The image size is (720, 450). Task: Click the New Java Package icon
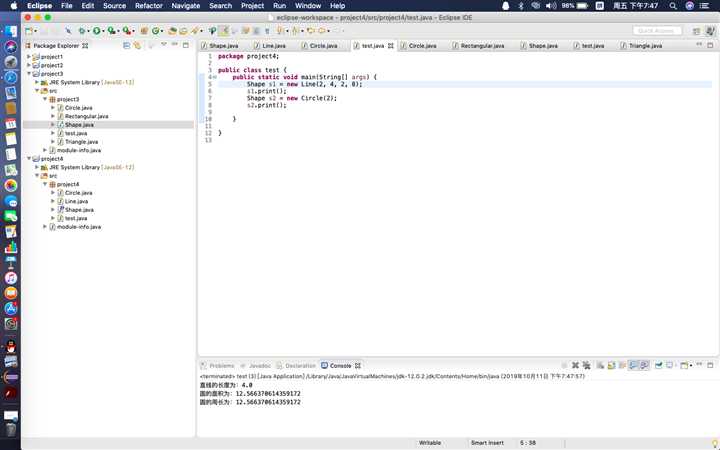[x=144, y=31]
